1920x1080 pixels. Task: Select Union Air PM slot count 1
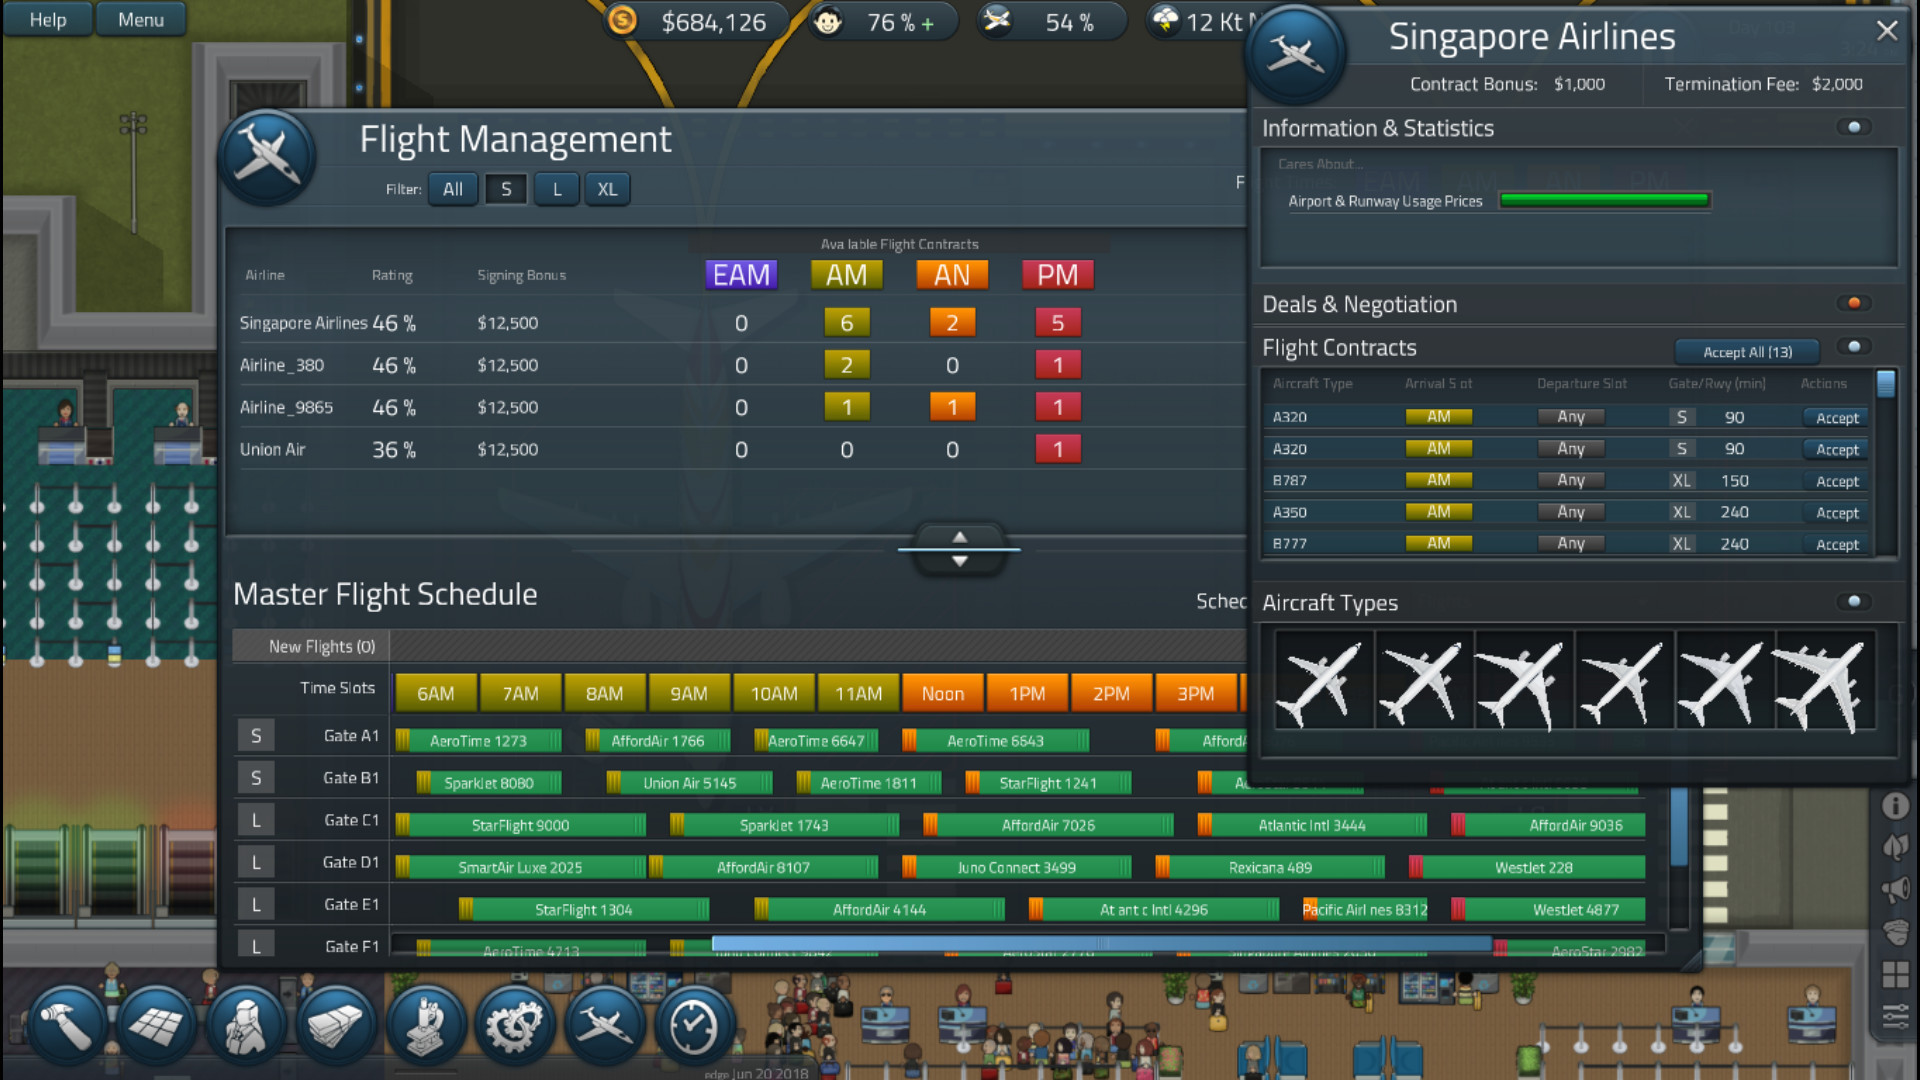pos(1057,449)
